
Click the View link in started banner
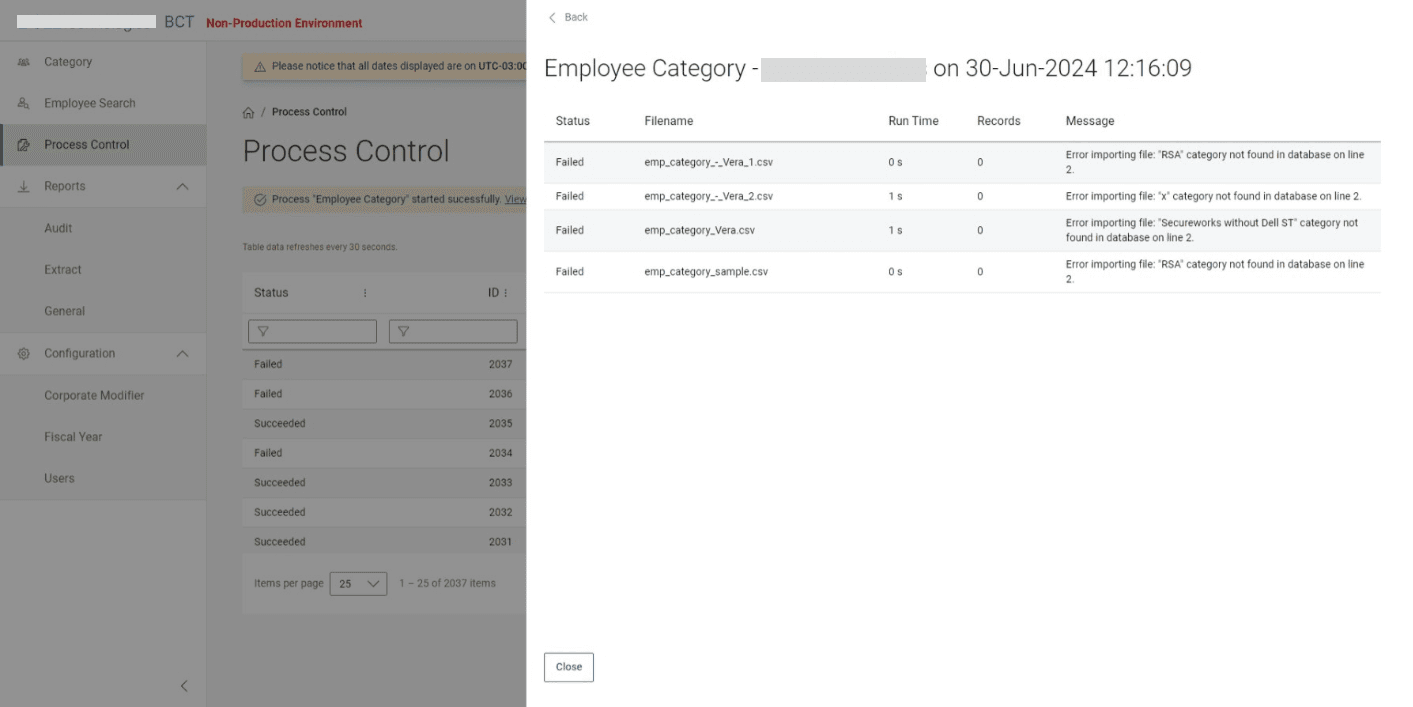pyautogui.click(x=515, y=199)
